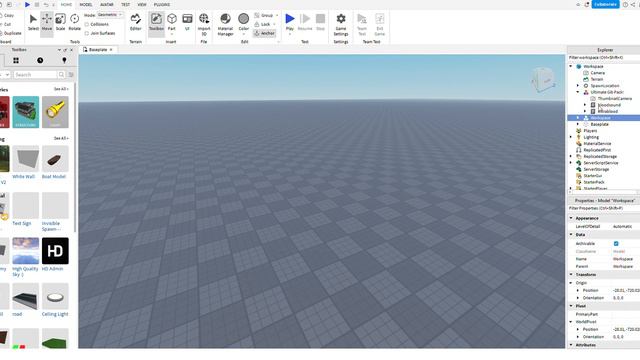The height and width of the screenshot is (360, 640).
Task: Click the Filter Properties input field
Action: [x=604, y=208]
